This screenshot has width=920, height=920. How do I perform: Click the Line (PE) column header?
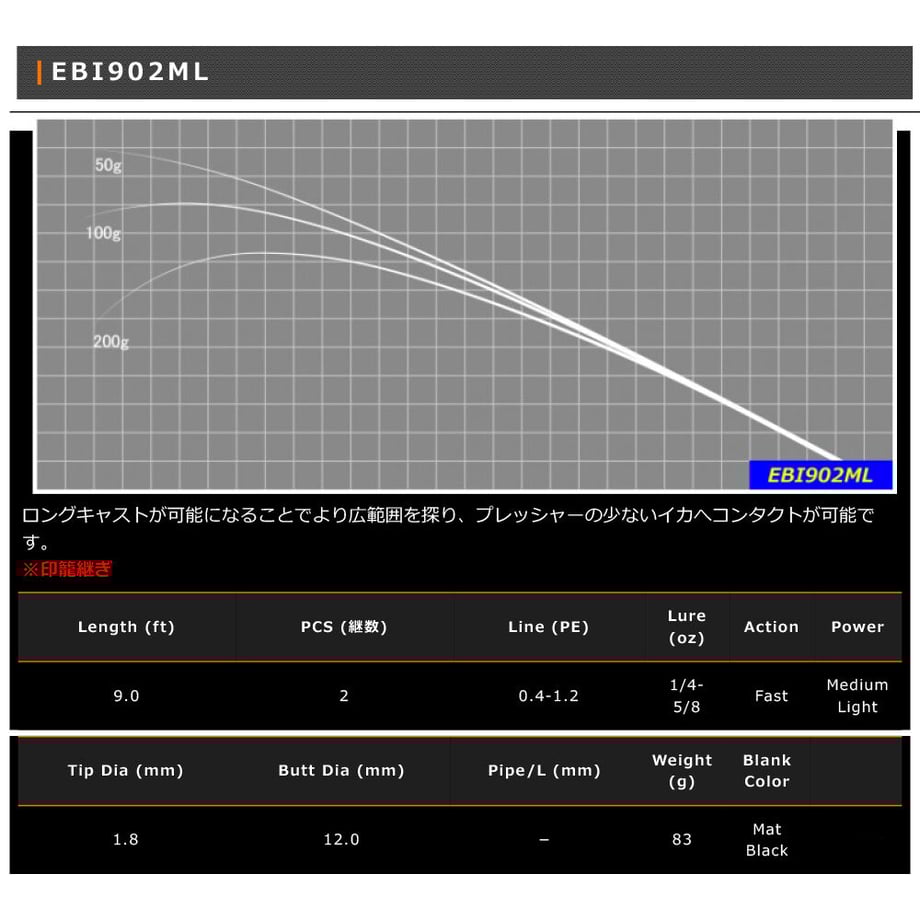point(548,627)
